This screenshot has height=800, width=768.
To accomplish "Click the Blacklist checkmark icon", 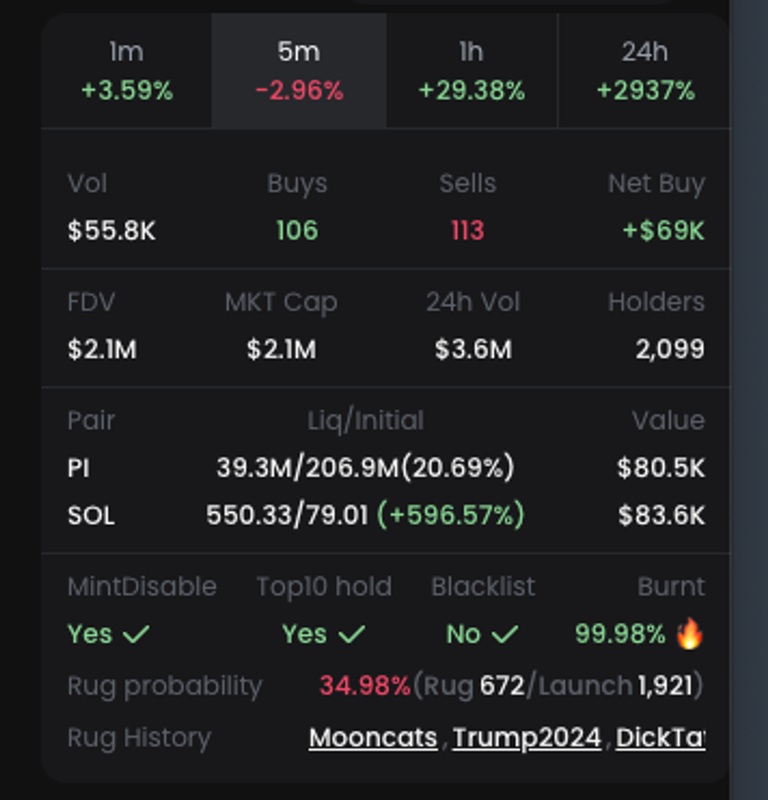I will [x=507, y=634].
